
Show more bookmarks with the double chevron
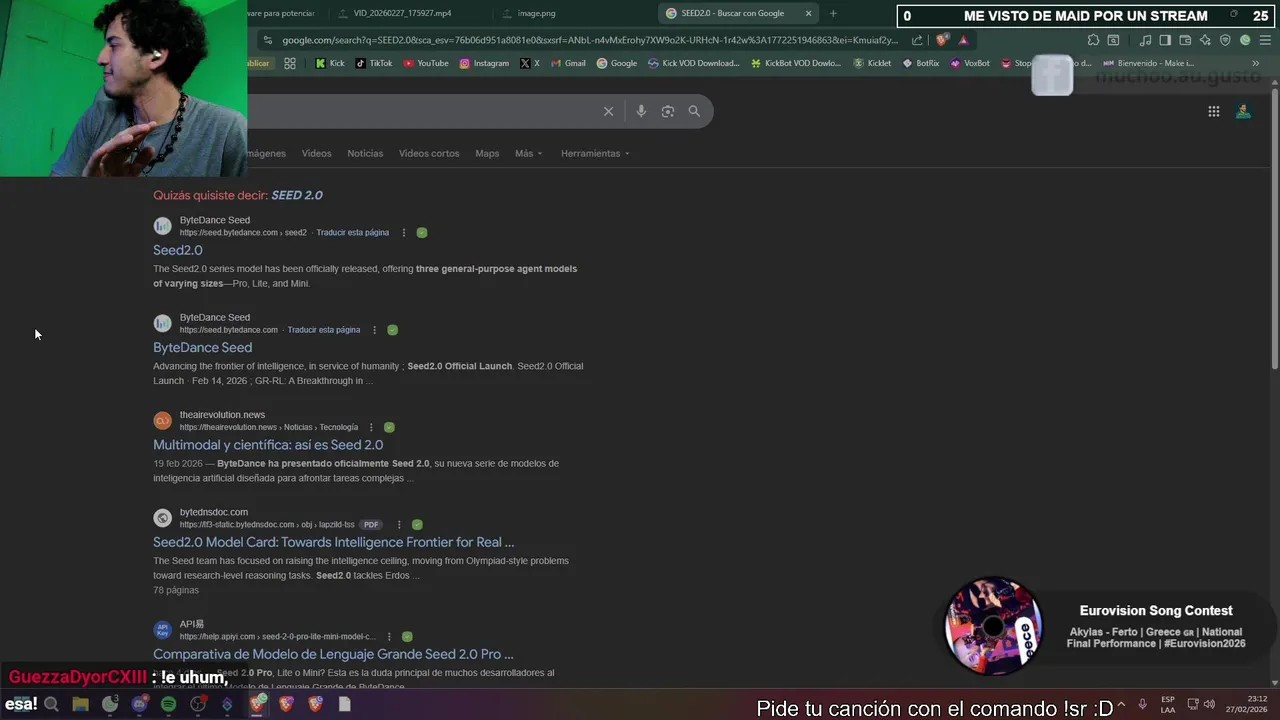click(1256, 63)
